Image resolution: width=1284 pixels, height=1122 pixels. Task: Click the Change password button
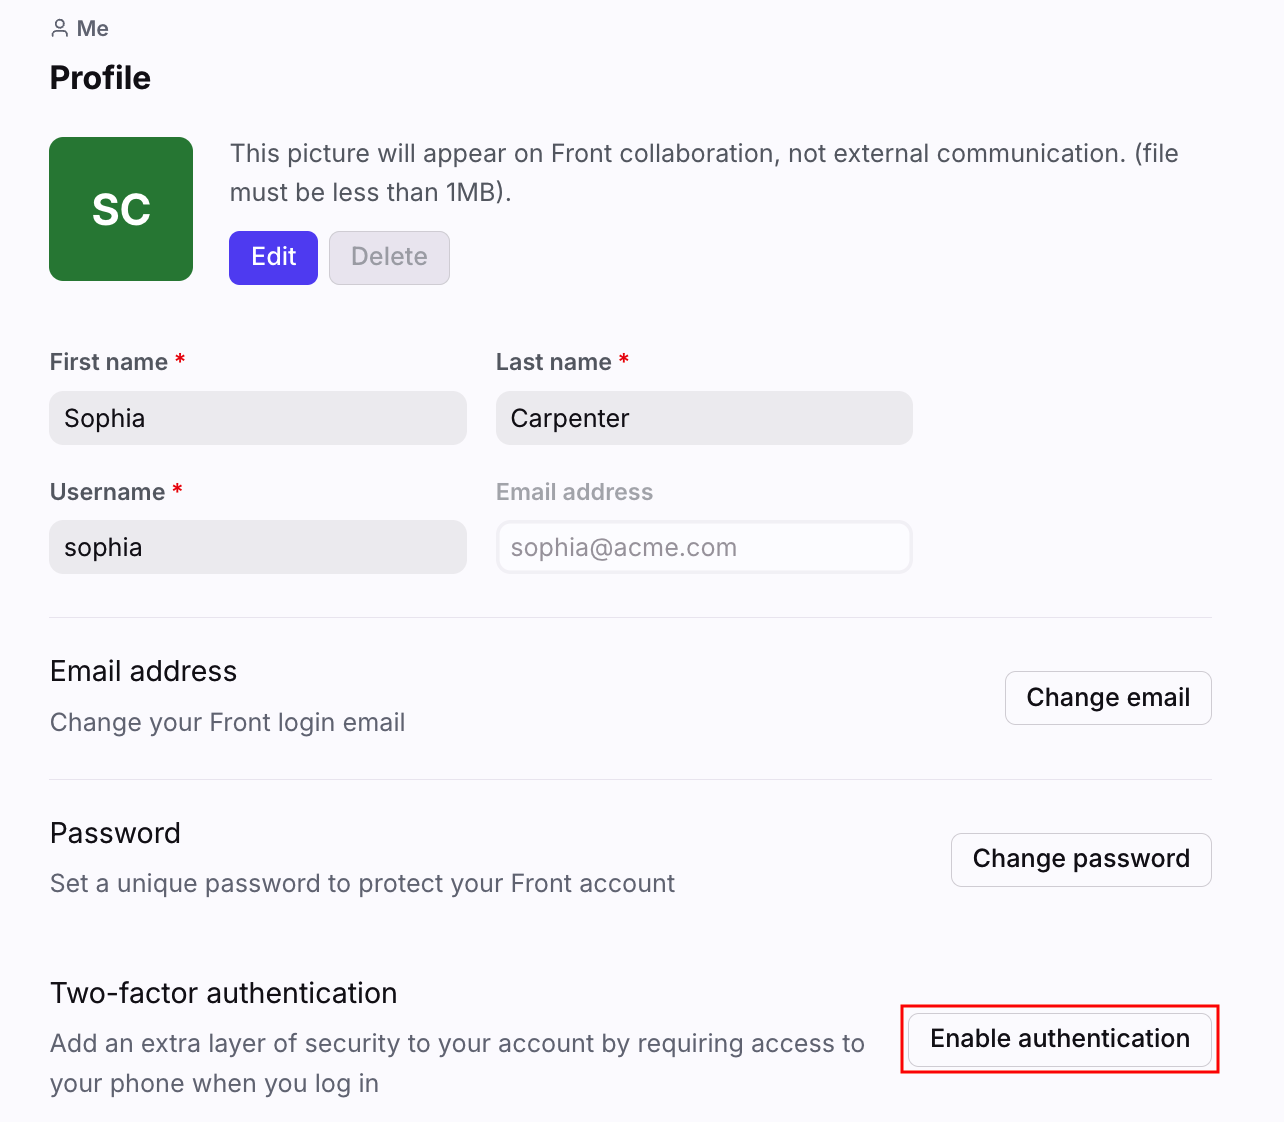pos(1081,859)
